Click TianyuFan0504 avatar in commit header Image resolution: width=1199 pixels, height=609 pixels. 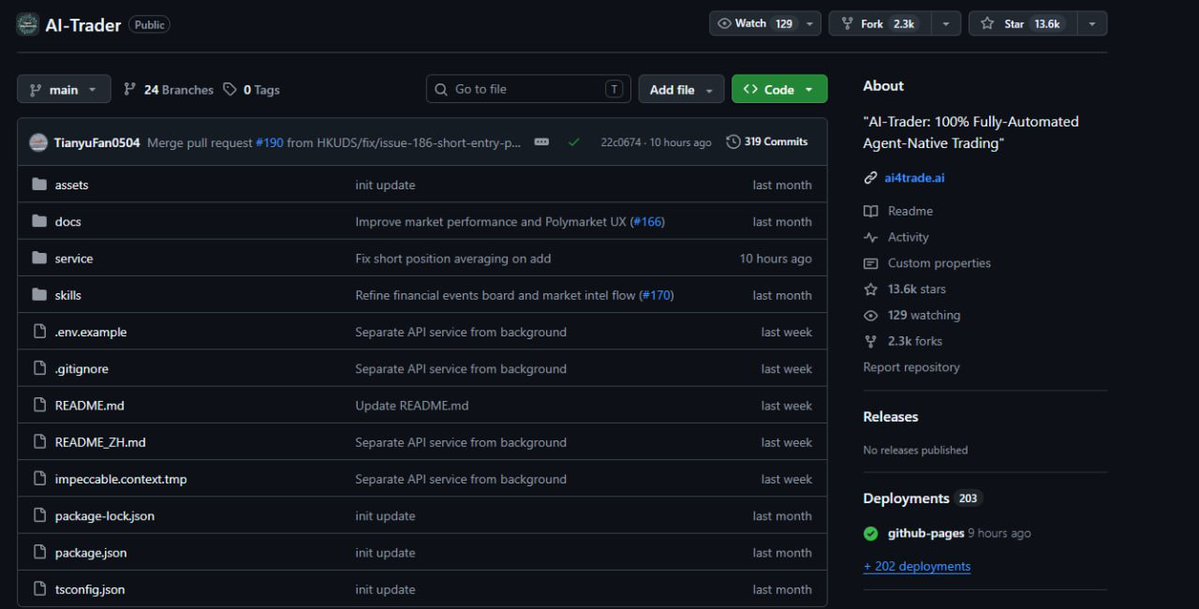point(38,142)
